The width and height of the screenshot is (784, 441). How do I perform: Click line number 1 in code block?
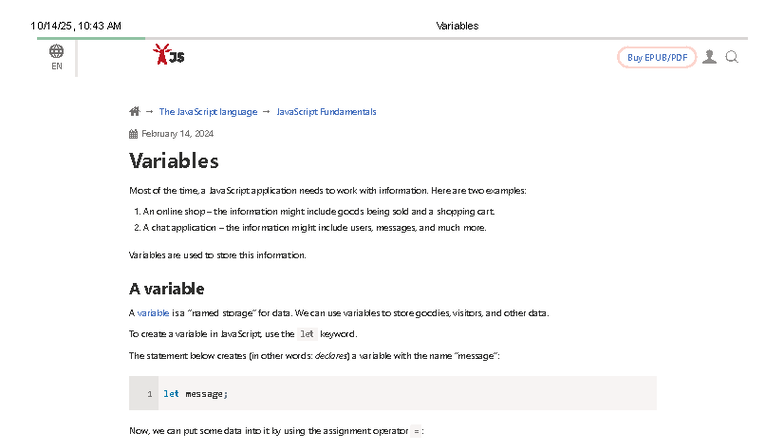(x=149, y=394)
